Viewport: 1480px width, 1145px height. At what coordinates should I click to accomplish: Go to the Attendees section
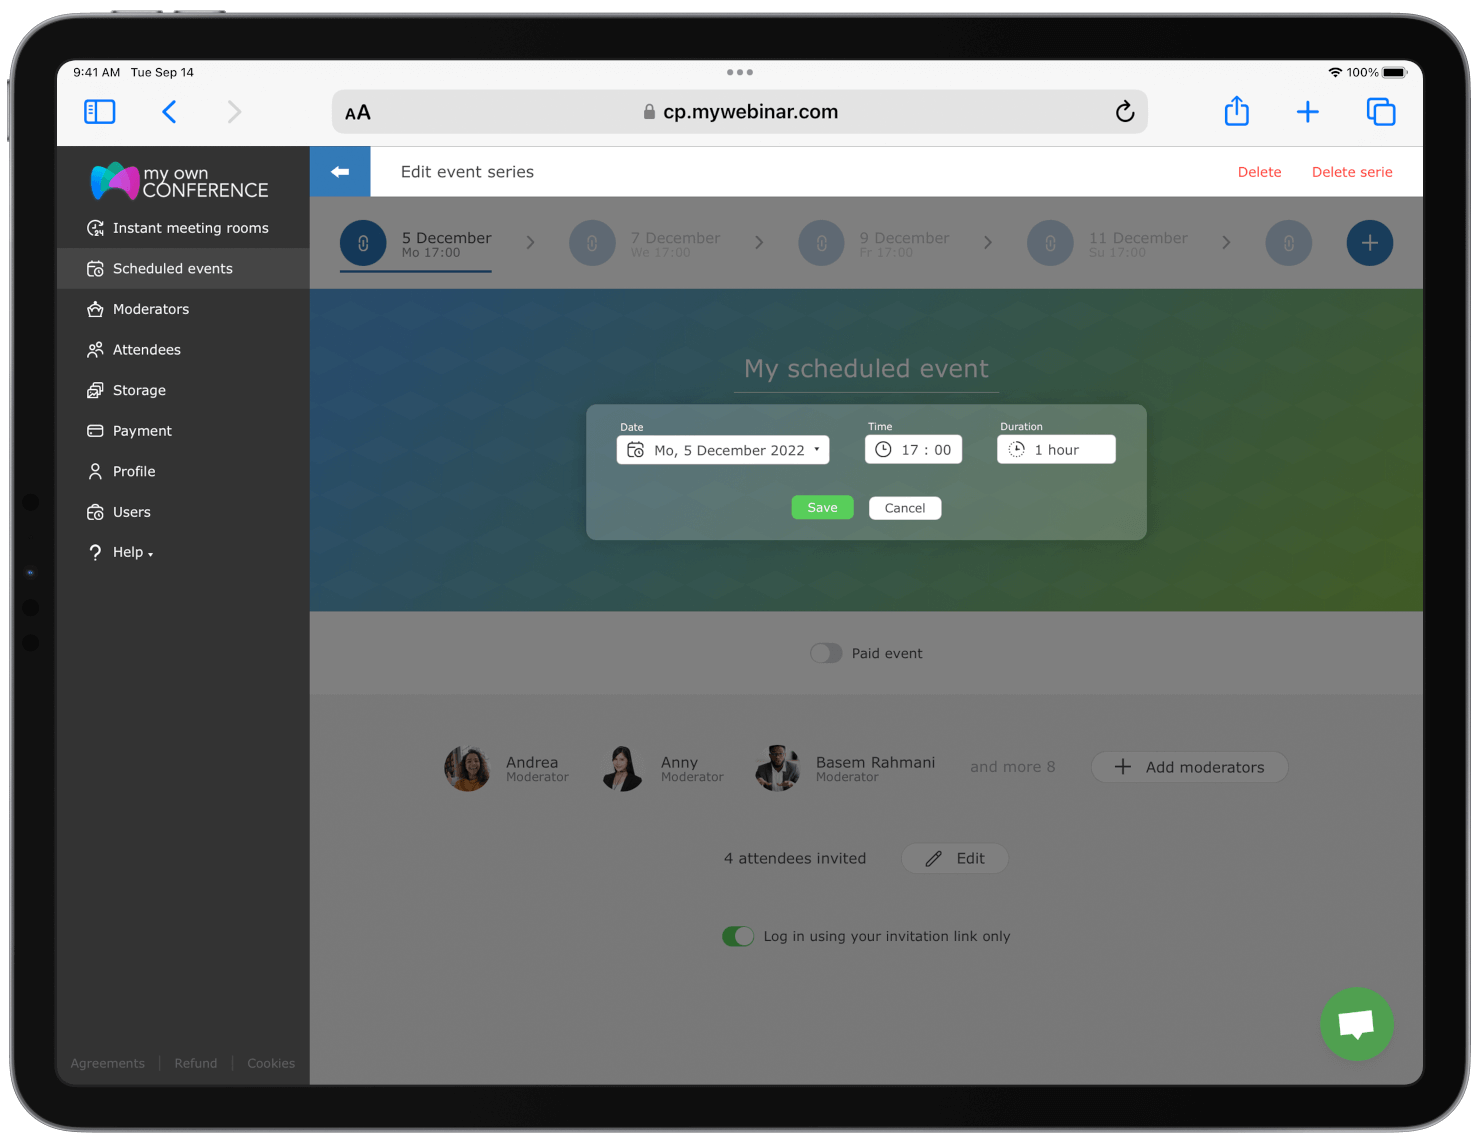pos(146,349)
